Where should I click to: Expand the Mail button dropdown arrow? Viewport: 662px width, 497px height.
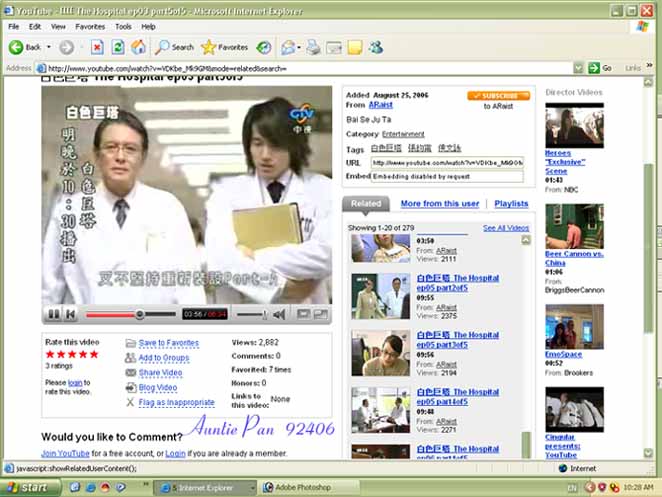coord(299,48)
